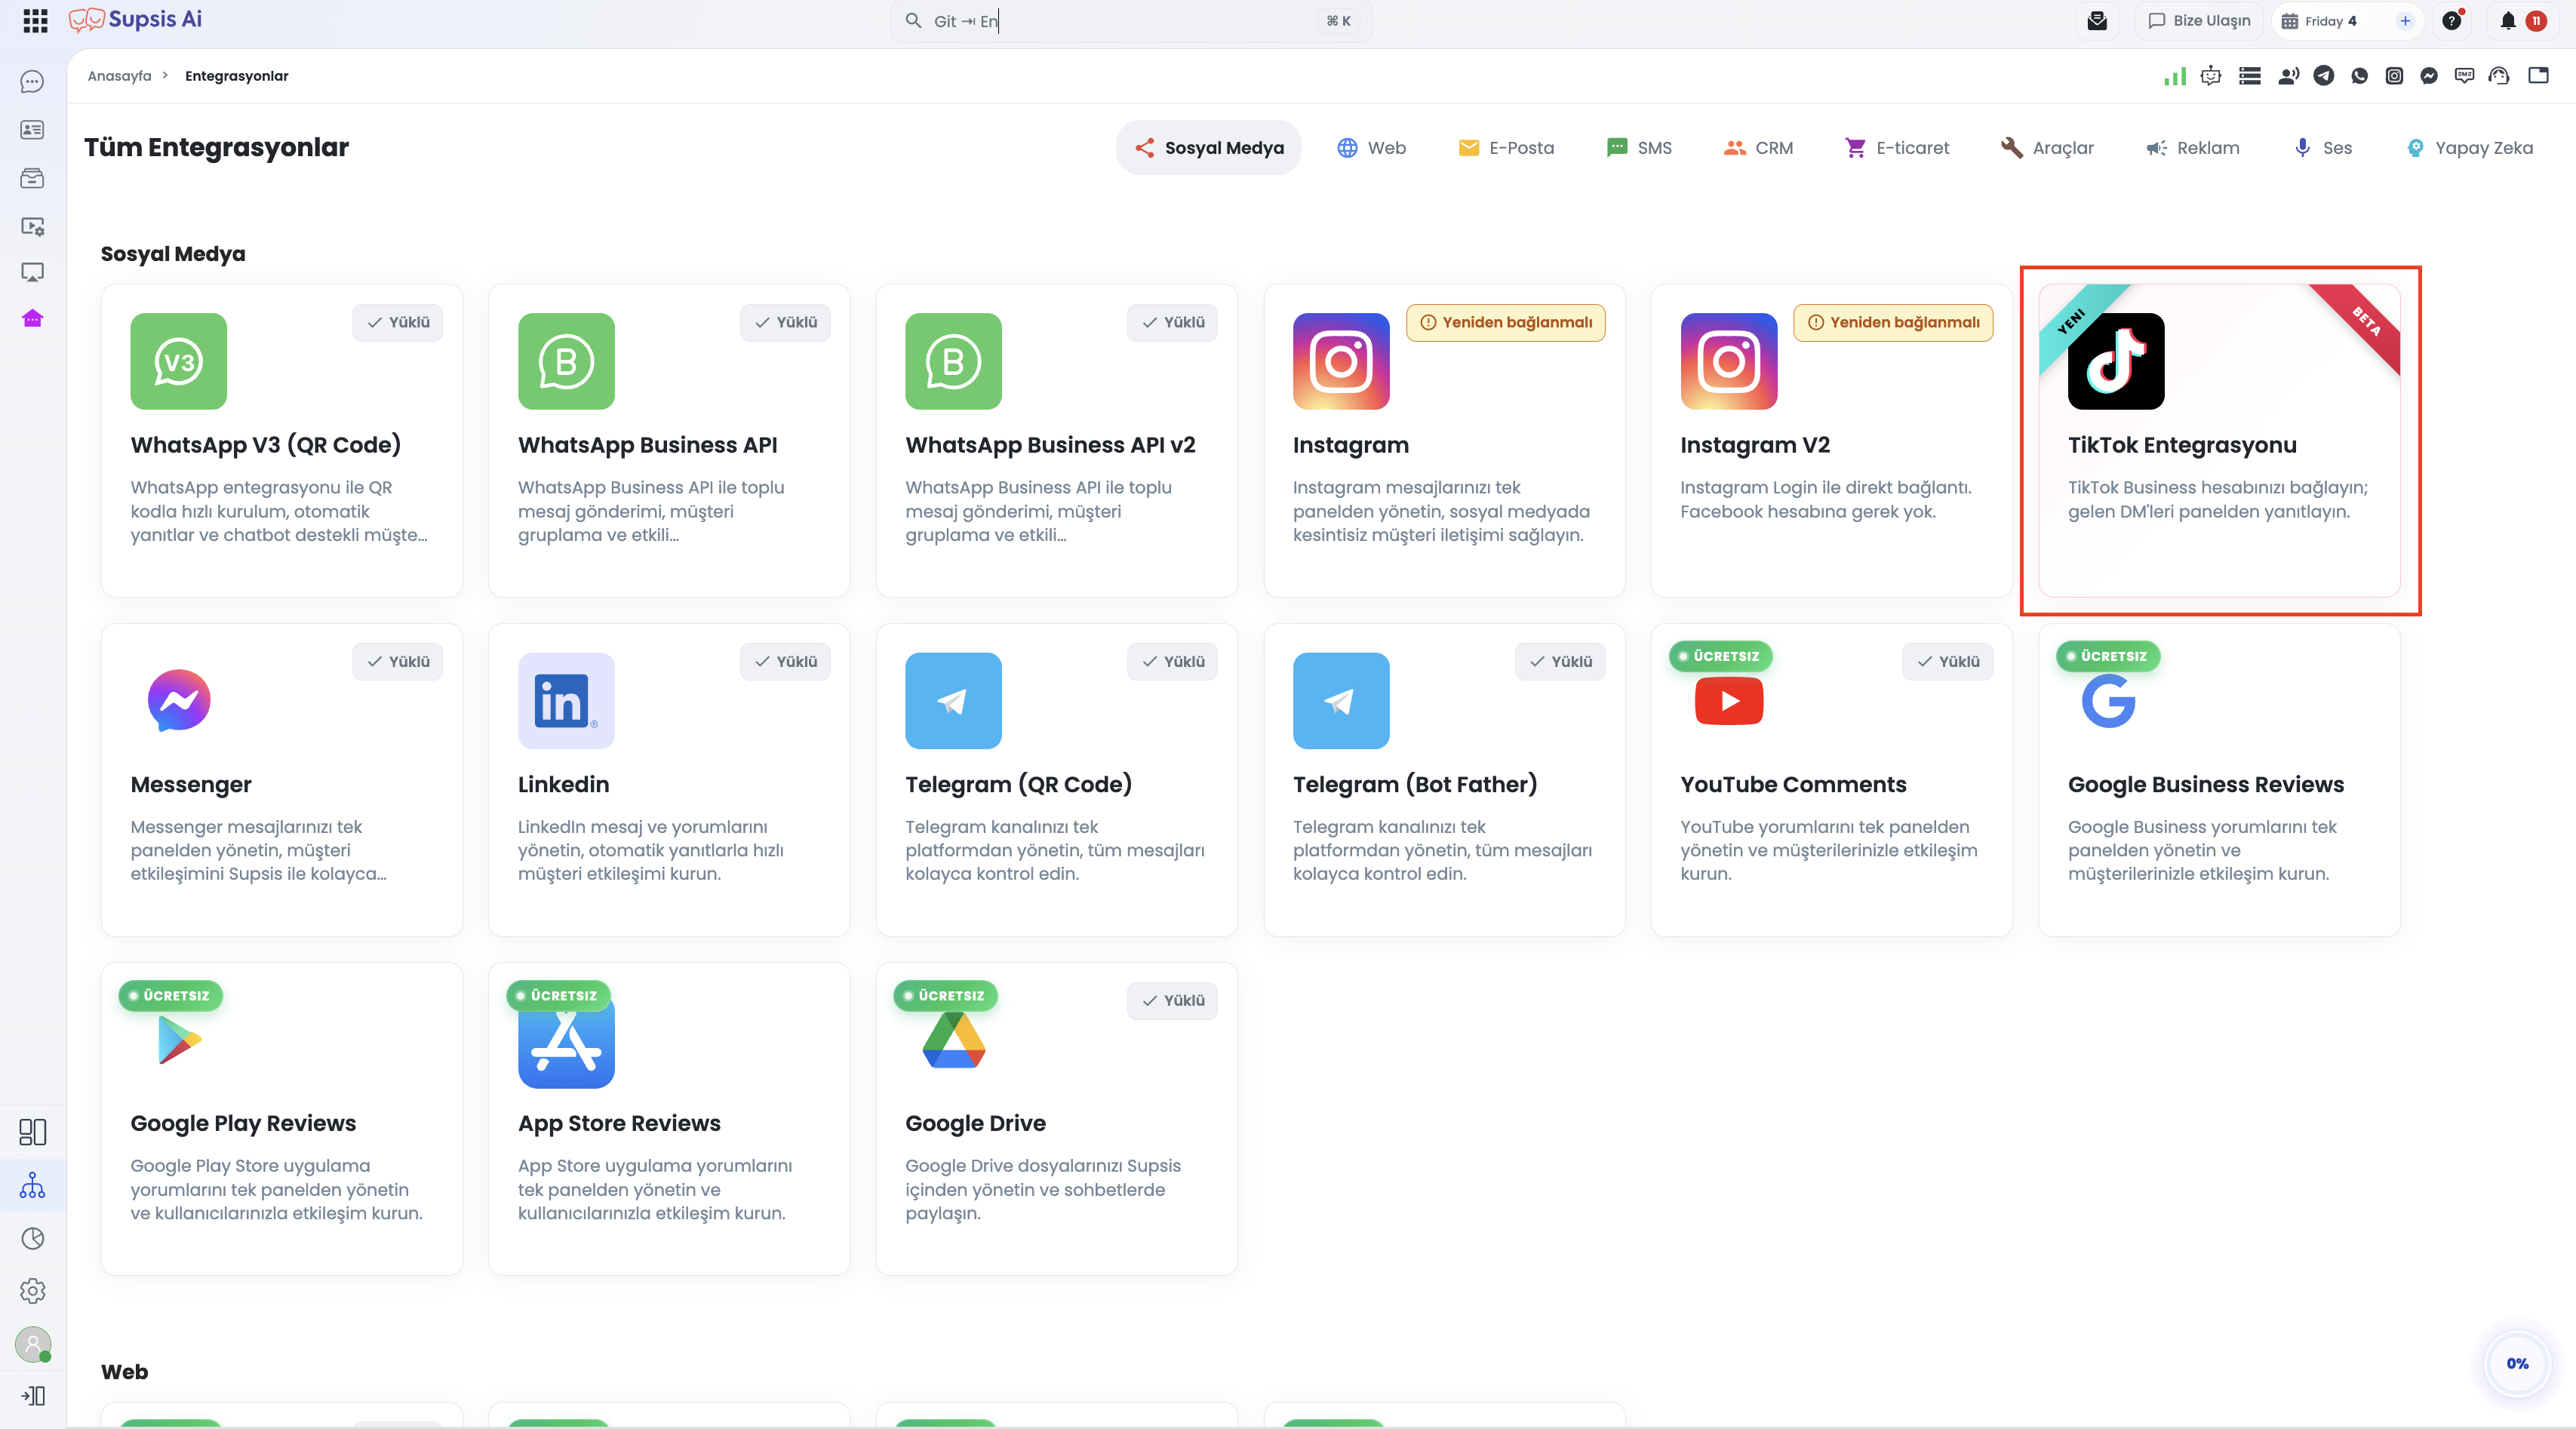The height and width of the screenshot is (1429, 2576).
Task: Open the screen cast sidebar icon
Action: (x=33, y=272)
